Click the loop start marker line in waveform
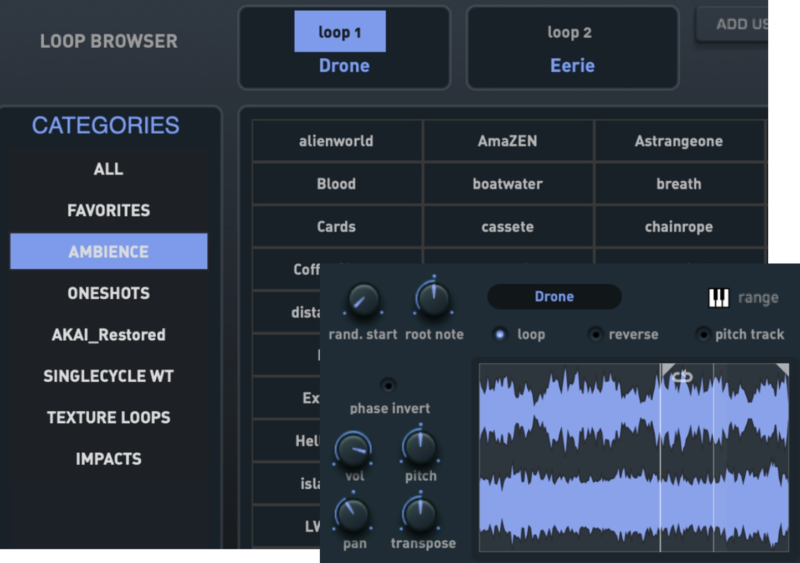This screenshot has height=563, width=800. (661, 458)
